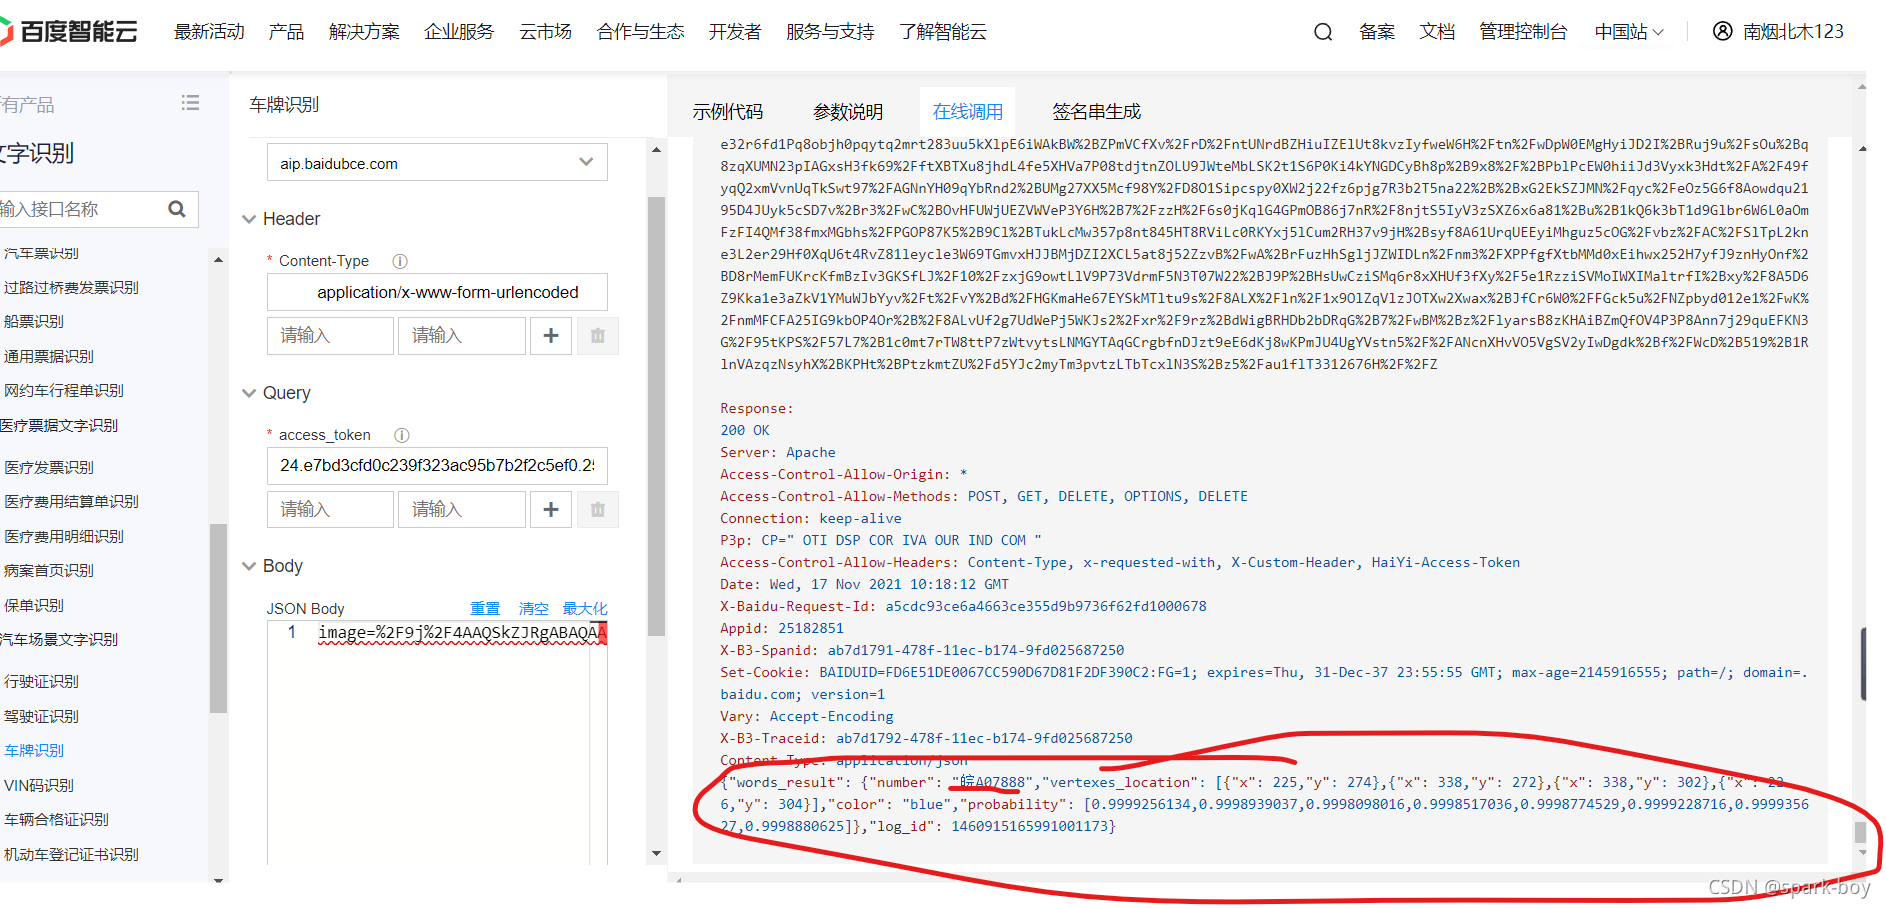This screenshot has height=908, width=1886.
Task: Click the Content-Type value field
Action: (x=437, y=292)
